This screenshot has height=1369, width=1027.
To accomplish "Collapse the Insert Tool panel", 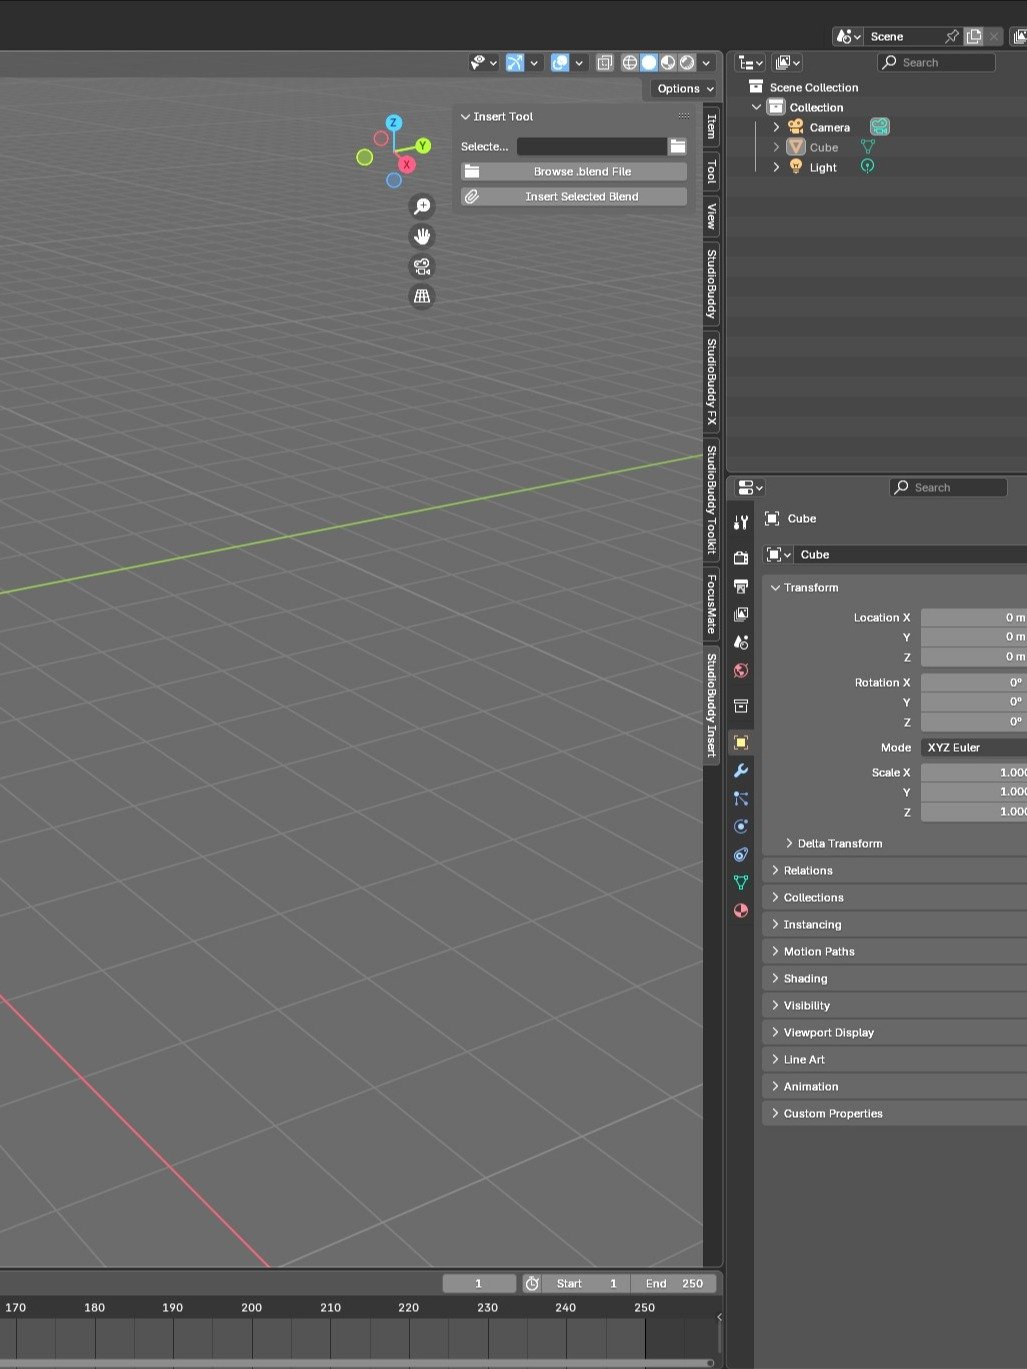I will tap(466, 117).
